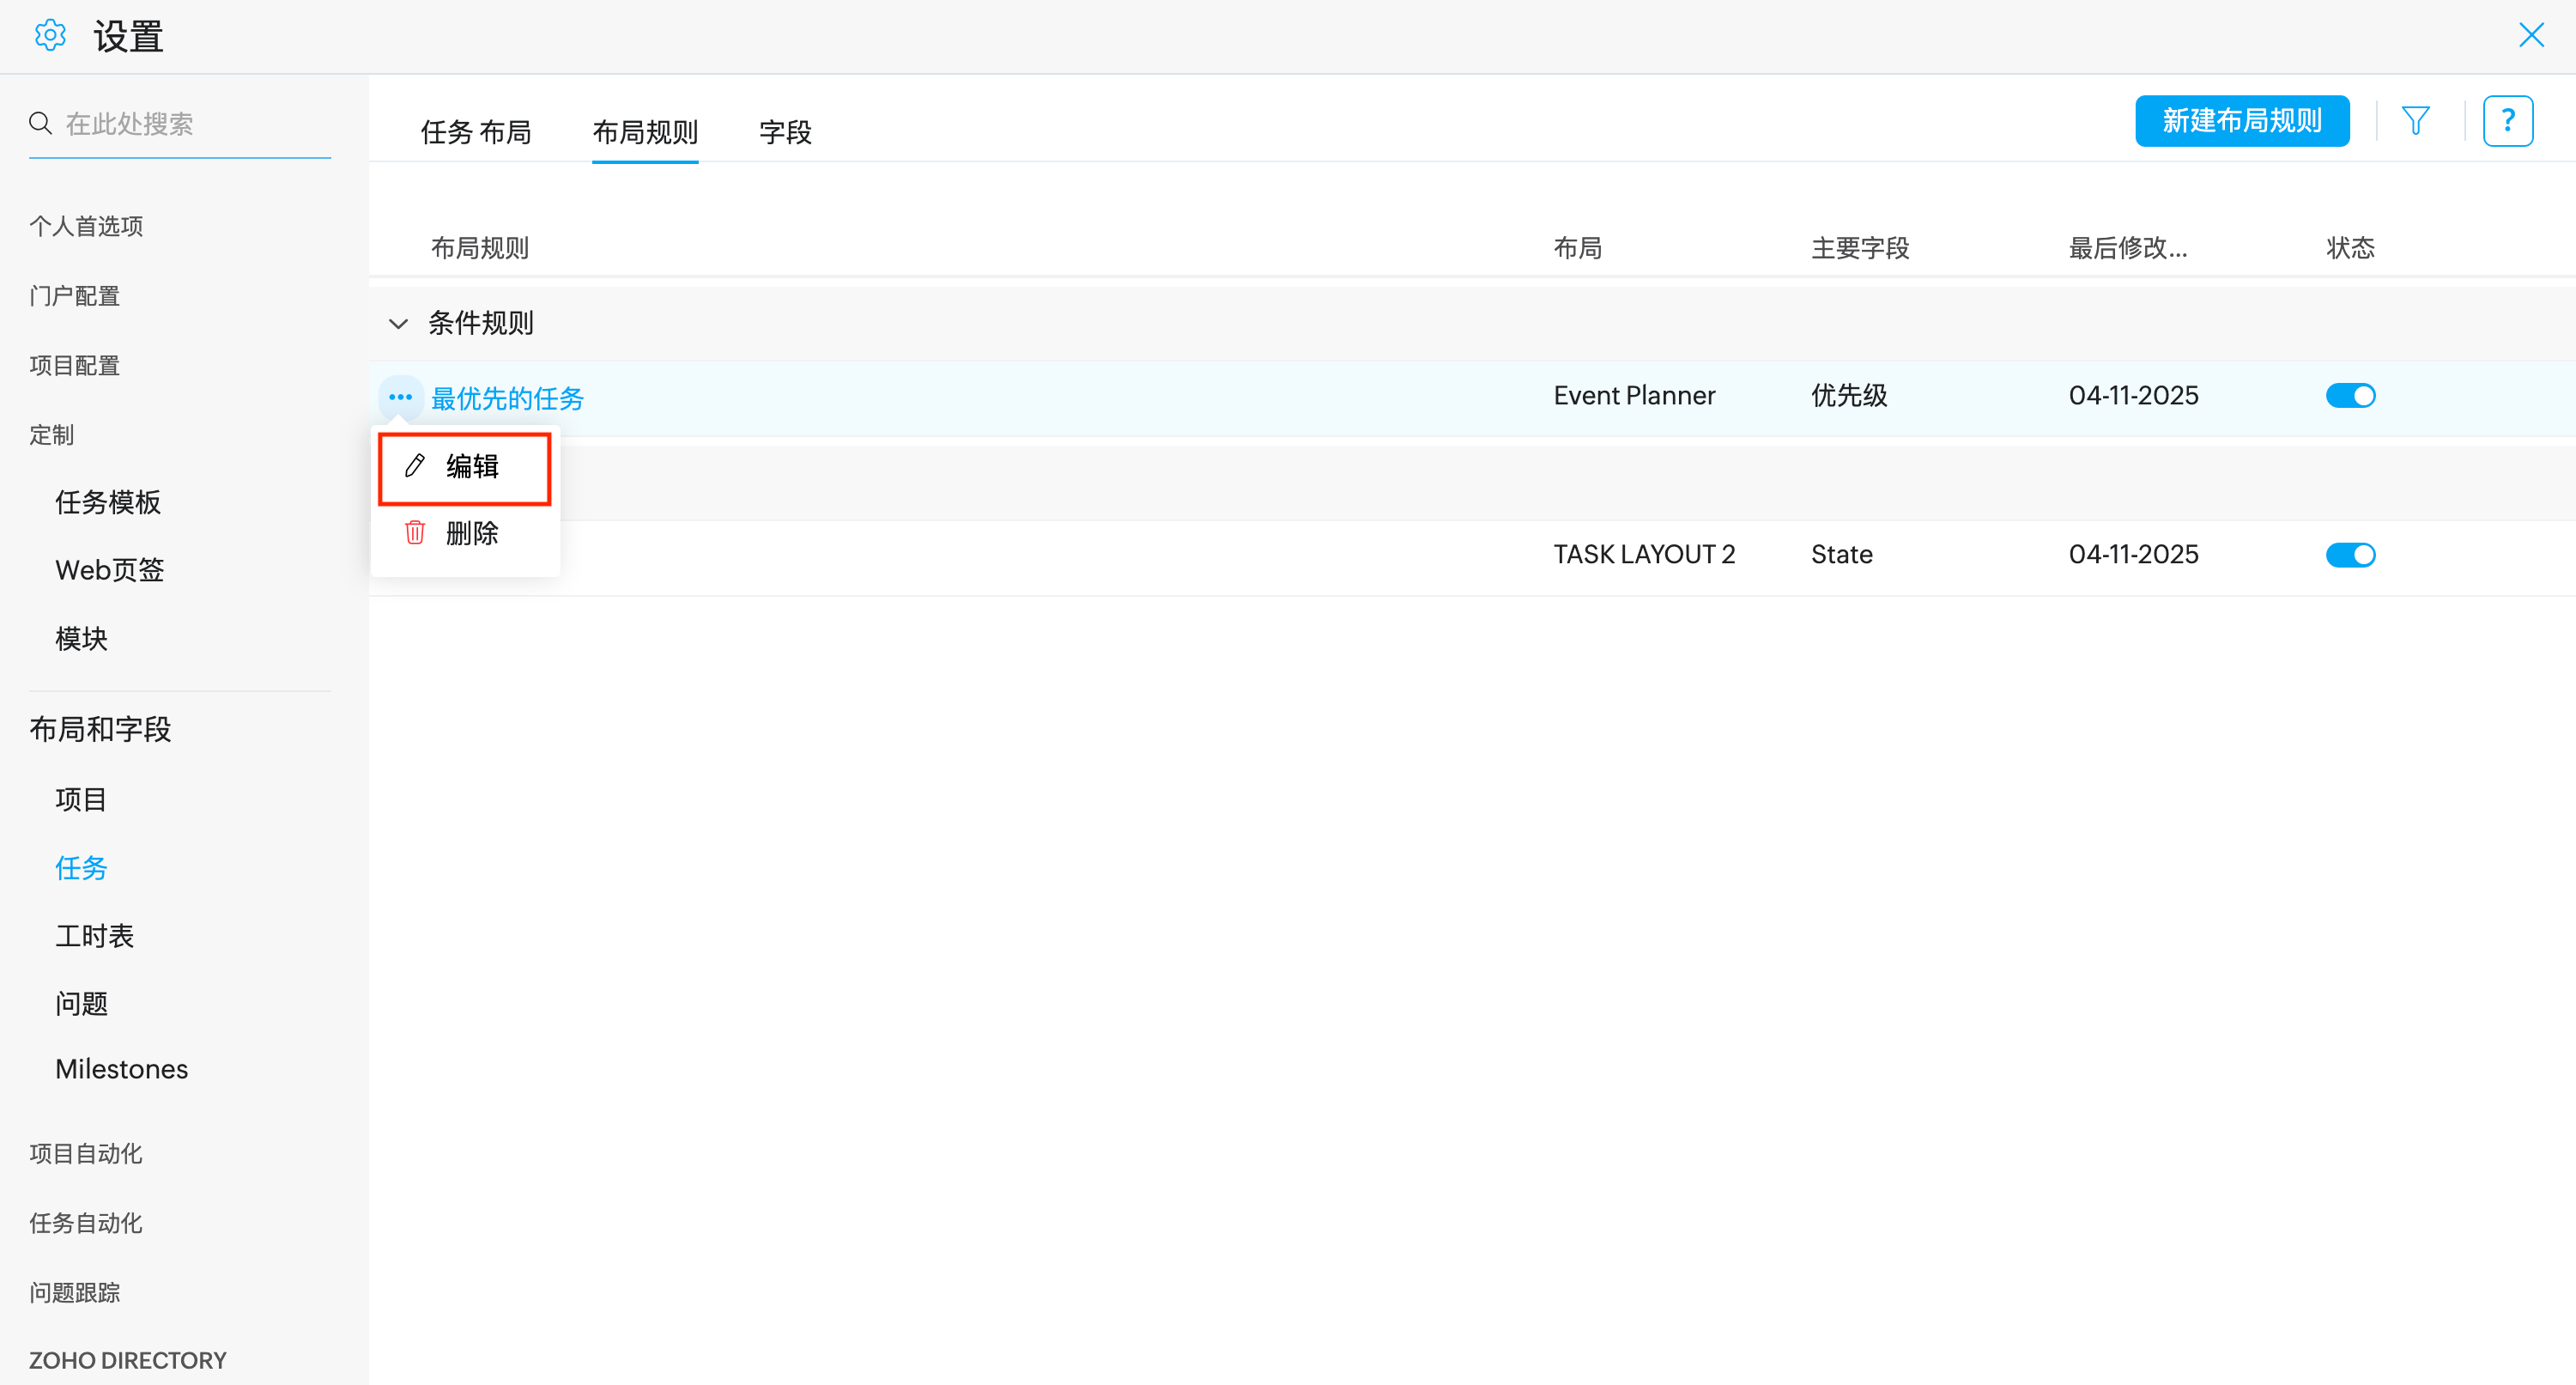Screen dimensions: 2576x1385
Task: Disable the Event Planner rule toggle
Action: (x=2350, y=396)
